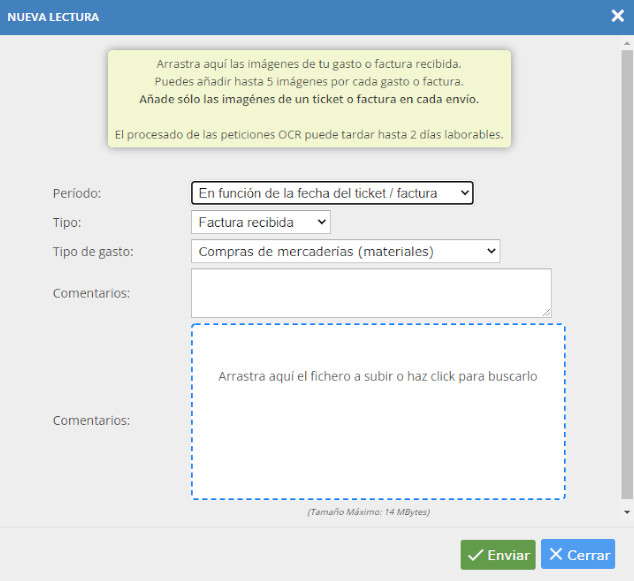Click the scrollbar down arrow
Viewport: 634px width, 581px height.
point(627,512)
